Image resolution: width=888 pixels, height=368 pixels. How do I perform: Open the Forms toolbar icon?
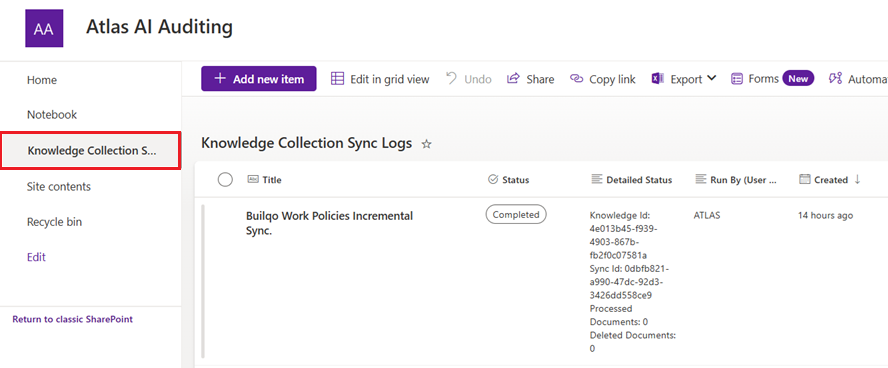(x=737, y=79)
